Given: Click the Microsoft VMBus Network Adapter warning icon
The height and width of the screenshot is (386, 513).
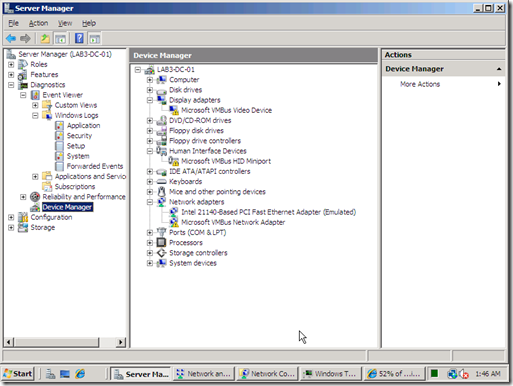Looking at the screenshot, I should click(x=174, y=222).
